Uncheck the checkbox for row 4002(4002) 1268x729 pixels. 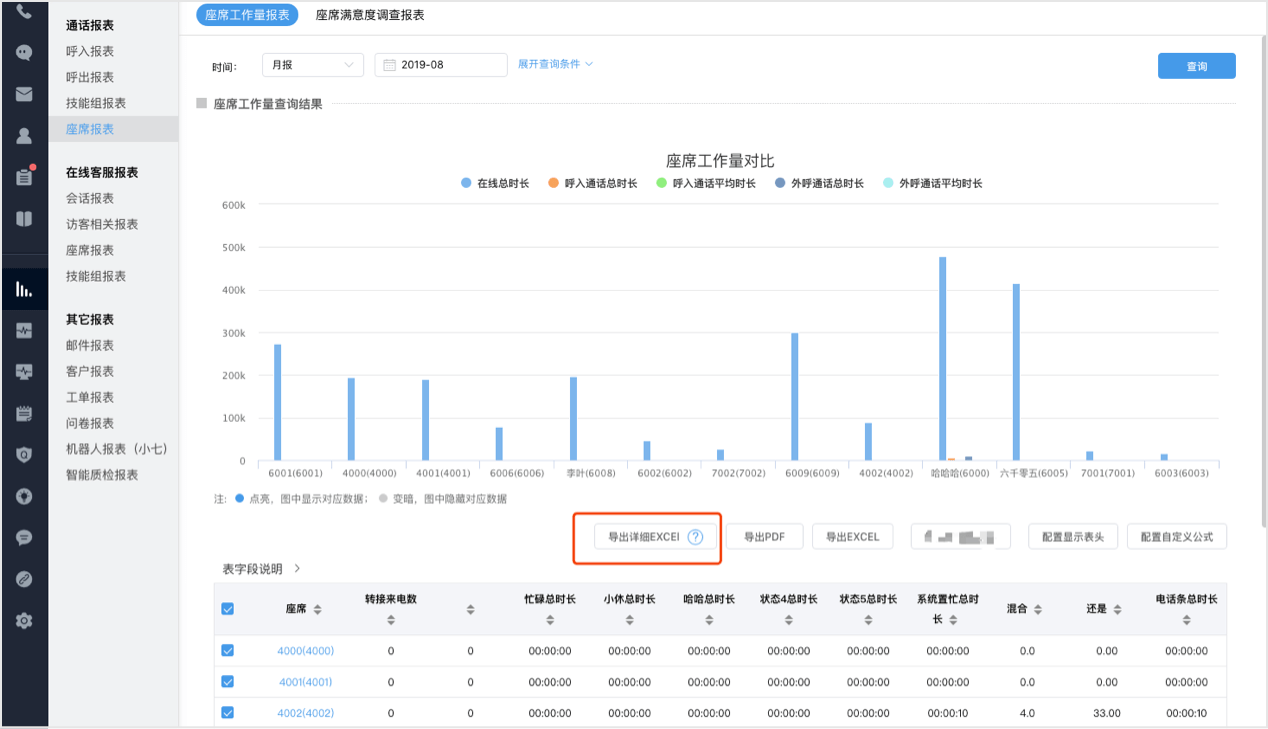[227, 713]
